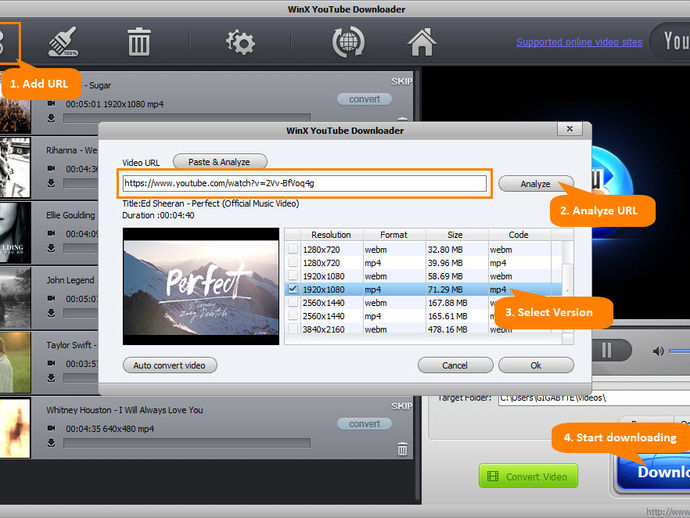Click the convert button for Sugar video
Screen dimensions: 690x518
click(364, 99)
